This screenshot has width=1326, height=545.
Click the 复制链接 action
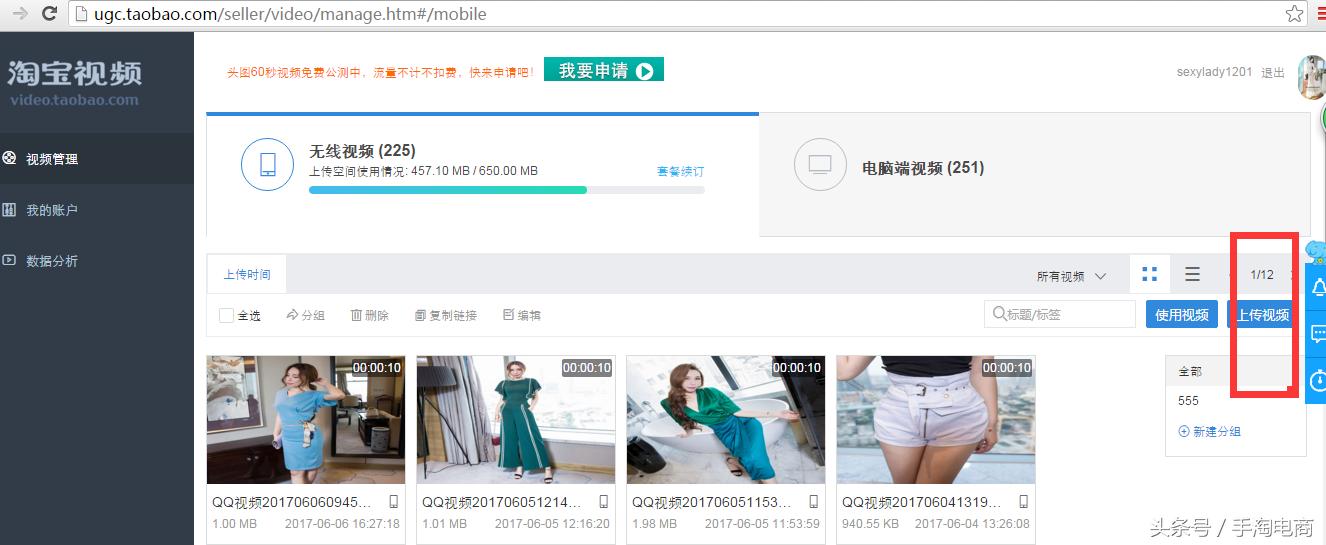point(446,315)
